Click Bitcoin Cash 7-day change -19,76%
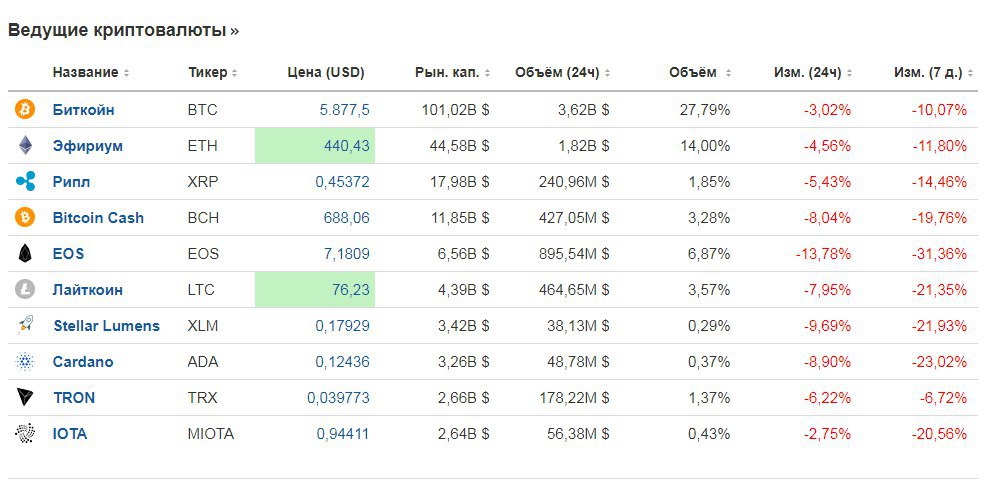The image size is (990, 479). [939, 218]
